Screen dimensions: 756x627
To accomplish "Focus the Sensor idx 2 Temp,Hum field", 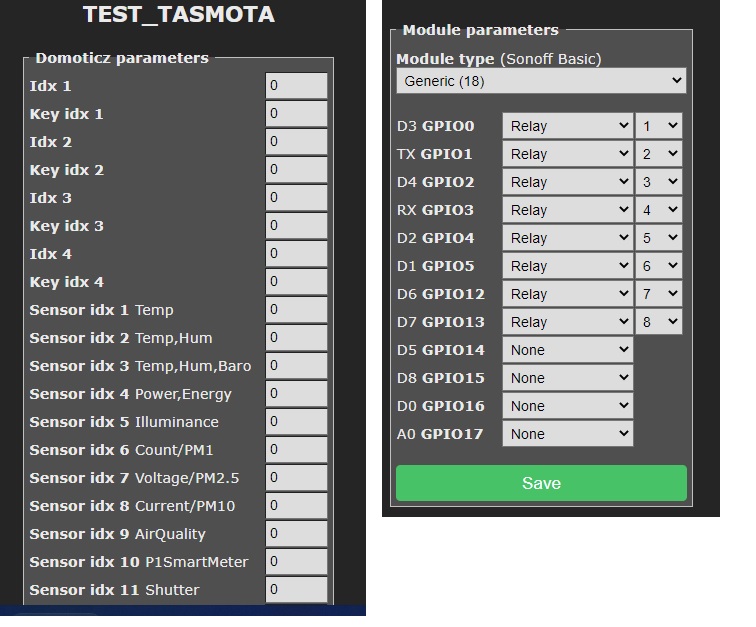I will 296,338.
